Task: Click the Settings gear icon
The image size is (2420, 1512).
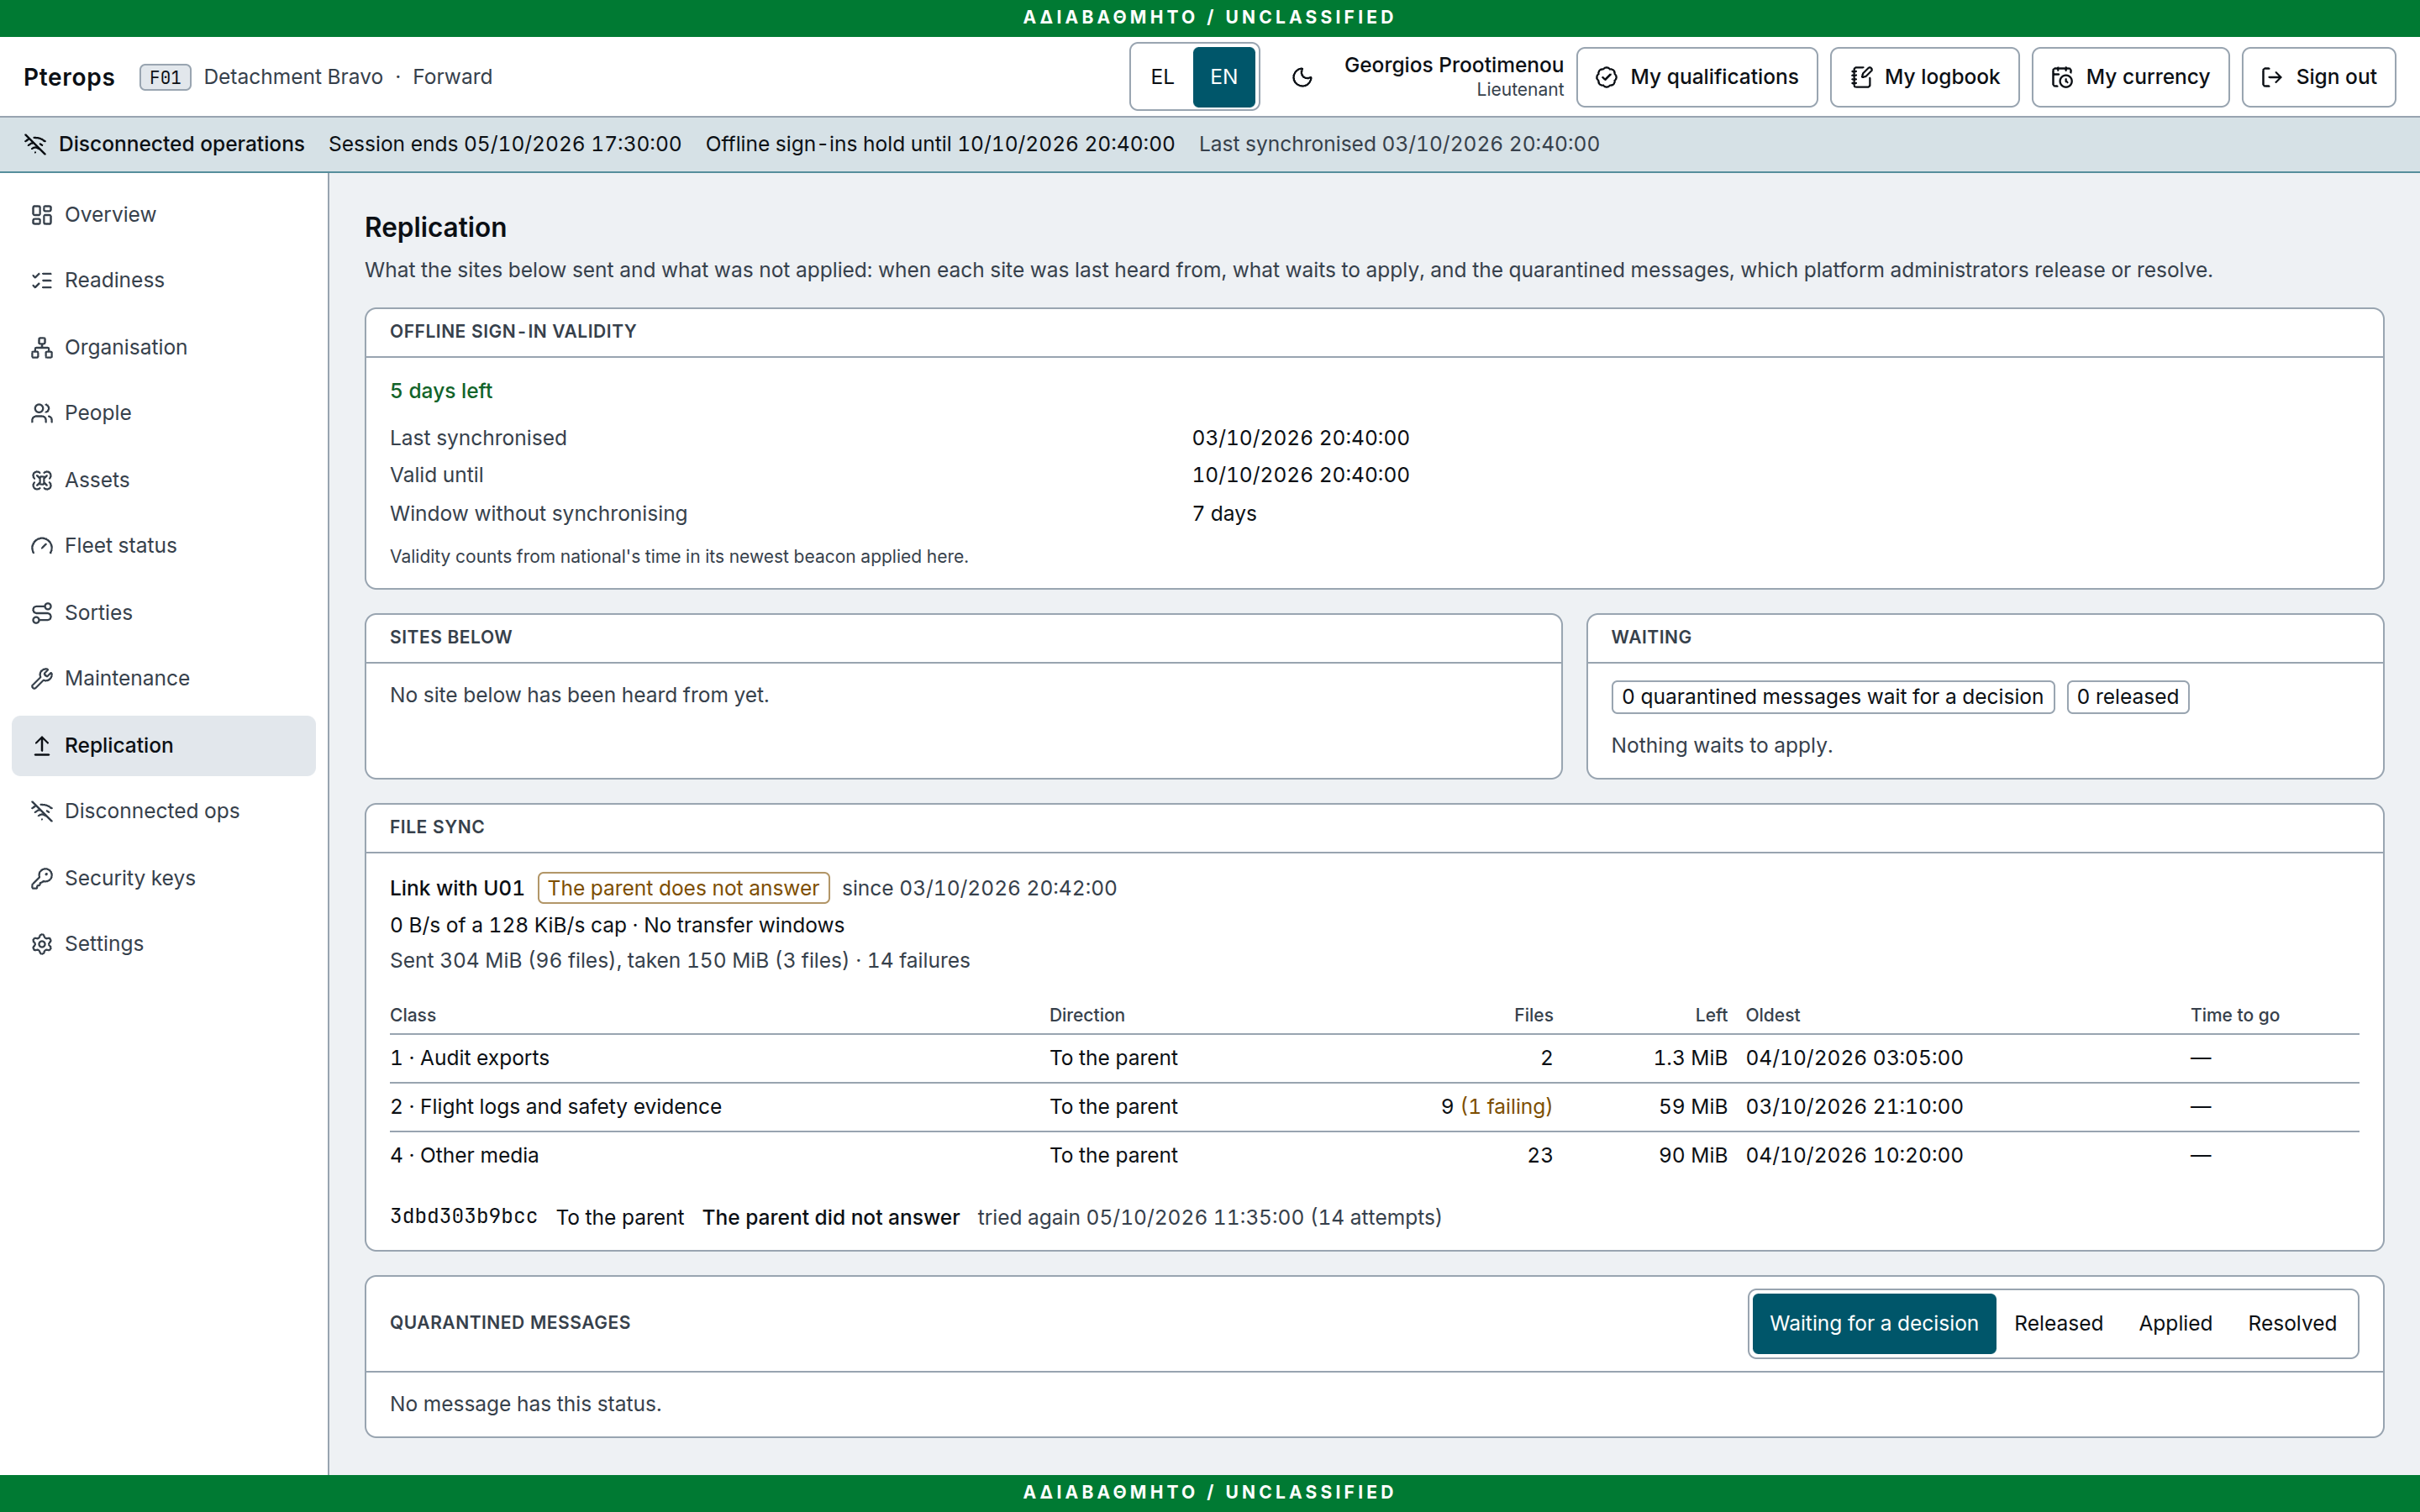Action: point(41,944)
